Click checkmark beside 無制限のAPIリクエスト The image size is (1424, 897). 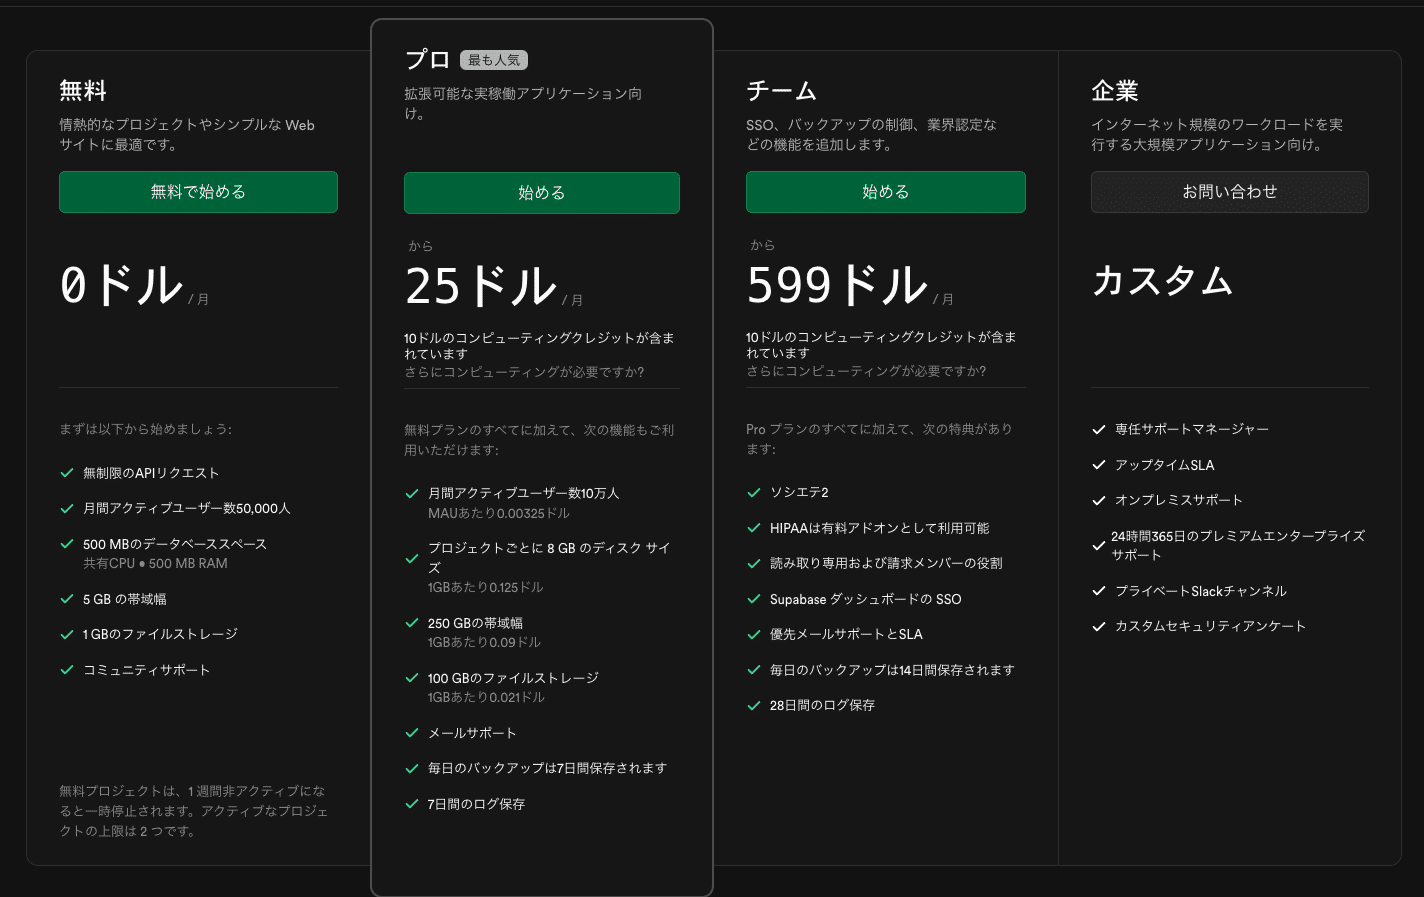click(67, 473)
